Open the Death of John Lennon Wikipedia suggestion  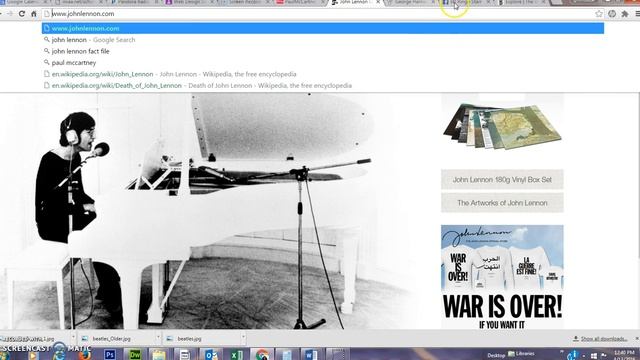coord(323,86)
